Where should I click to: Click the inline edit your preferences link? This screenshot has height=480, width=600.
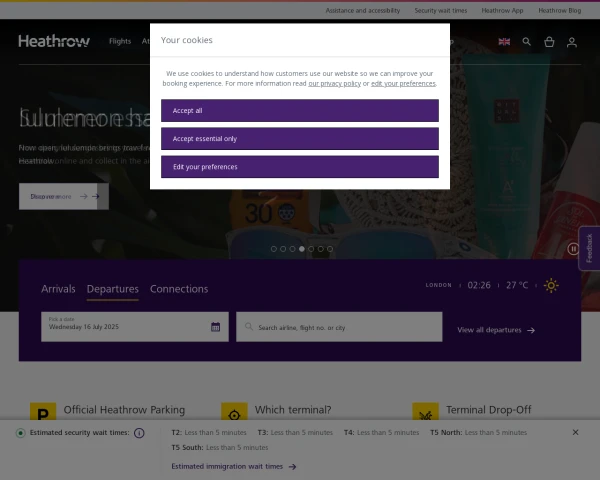403,83
